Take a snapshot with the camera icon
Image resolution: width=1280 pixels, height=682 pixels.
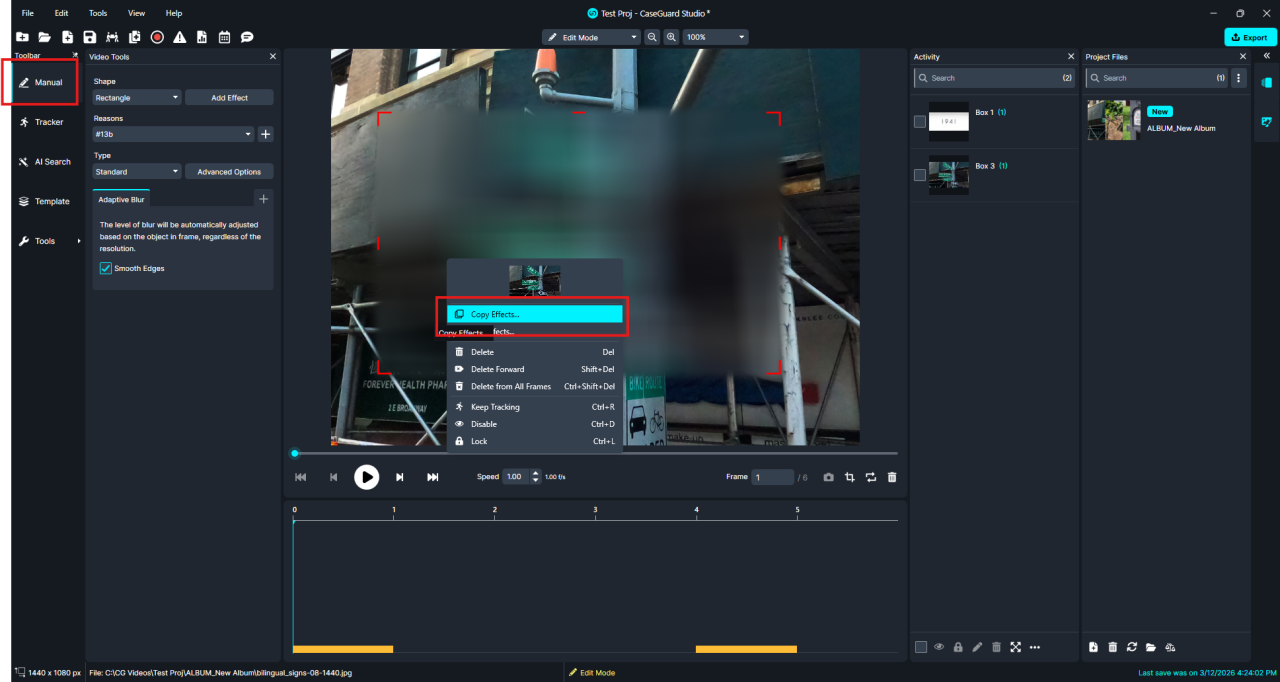click(x=828, y=477)
